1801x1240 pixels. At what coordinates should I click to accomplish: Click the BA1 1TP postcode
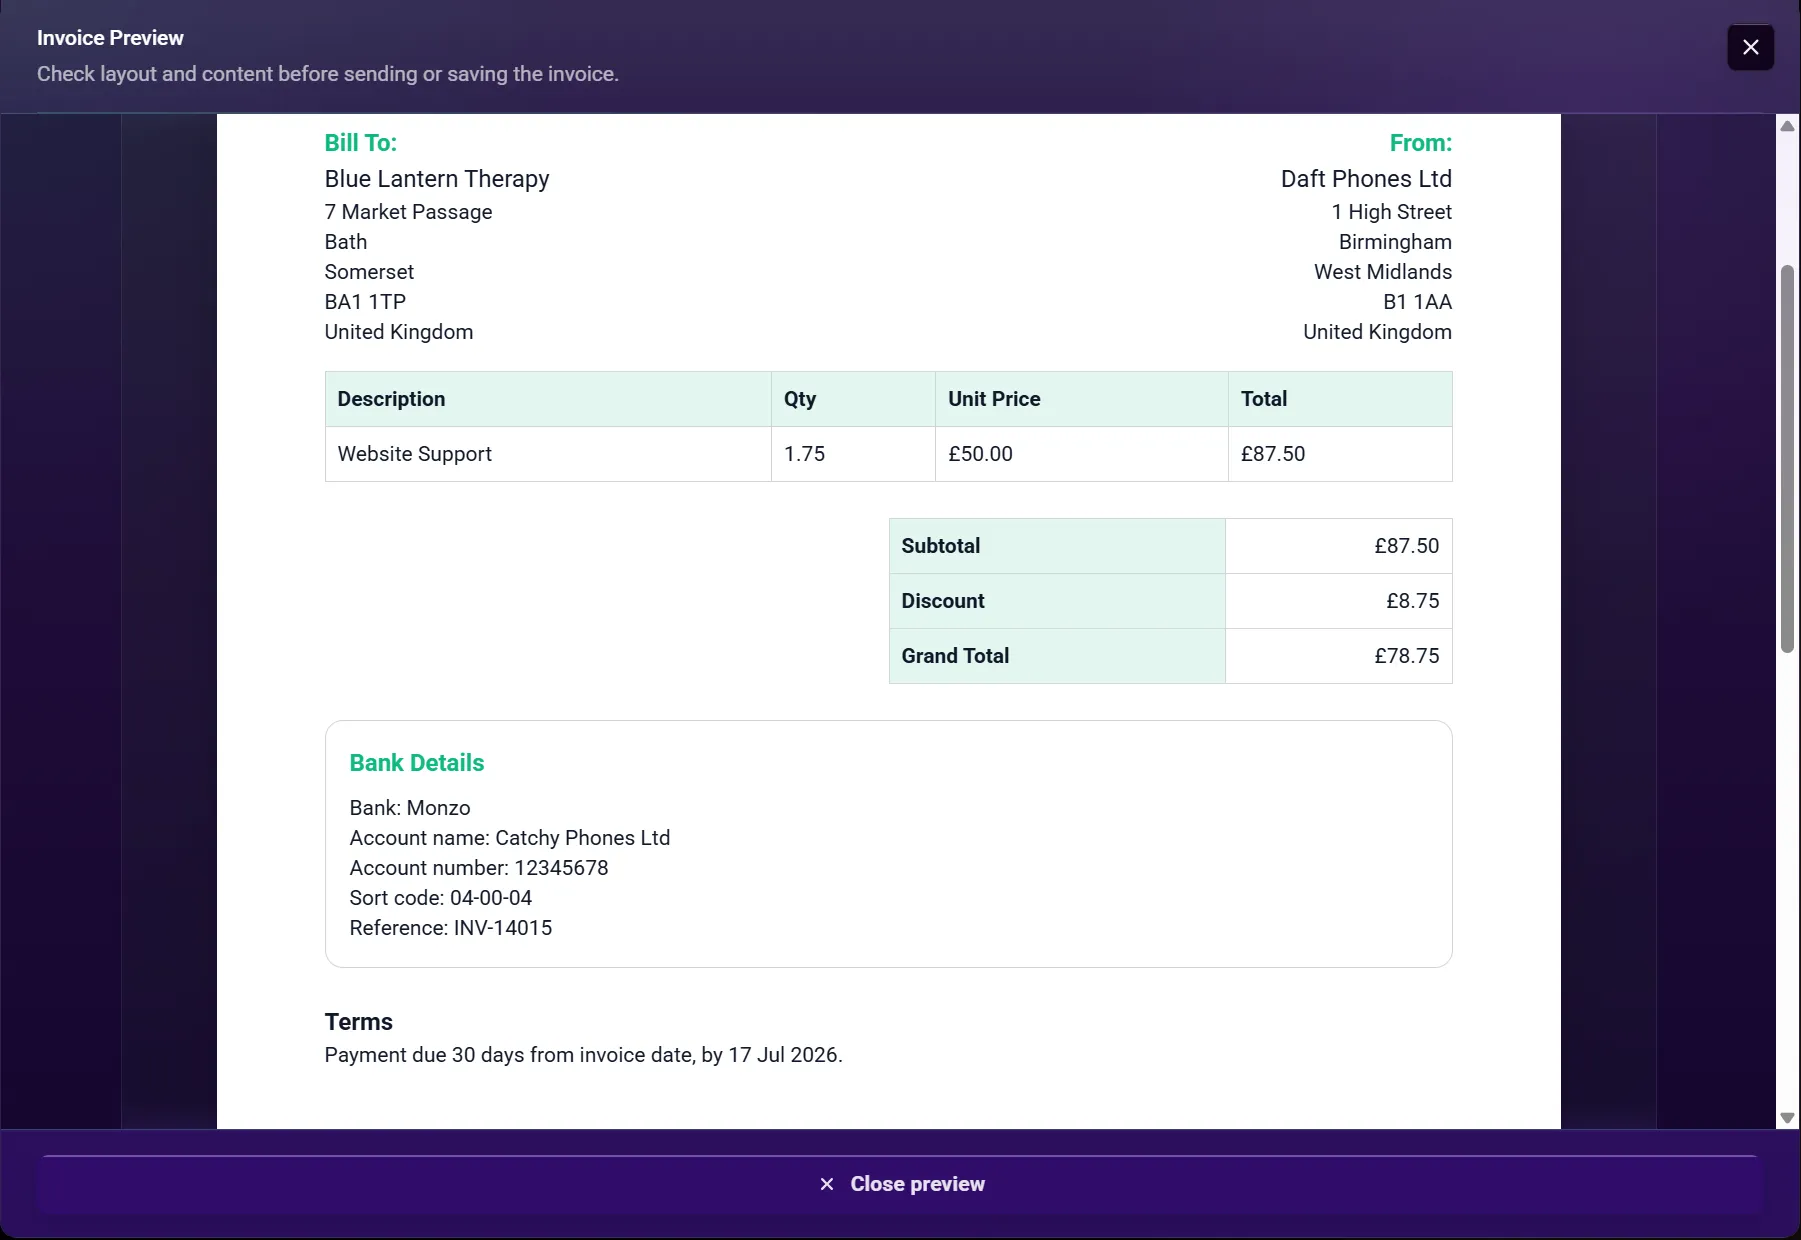pyautogui.click(x=365, y=302)
